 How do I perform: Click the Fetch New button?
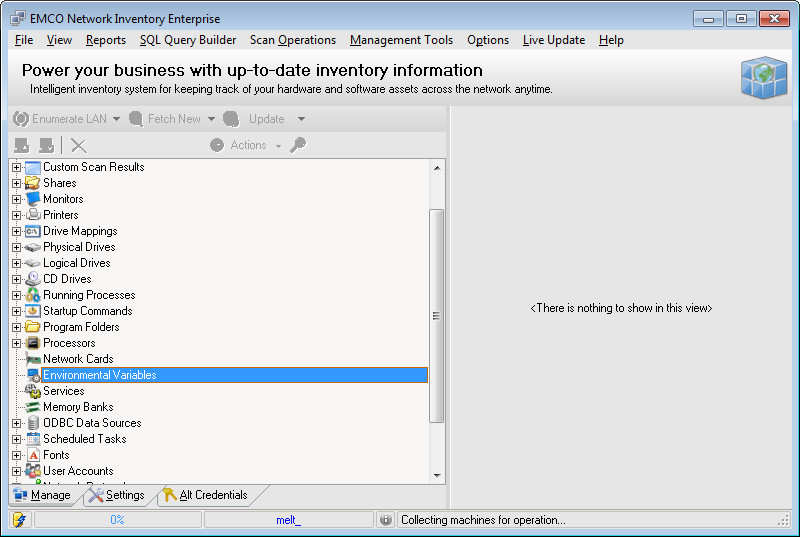click(165, 119)
